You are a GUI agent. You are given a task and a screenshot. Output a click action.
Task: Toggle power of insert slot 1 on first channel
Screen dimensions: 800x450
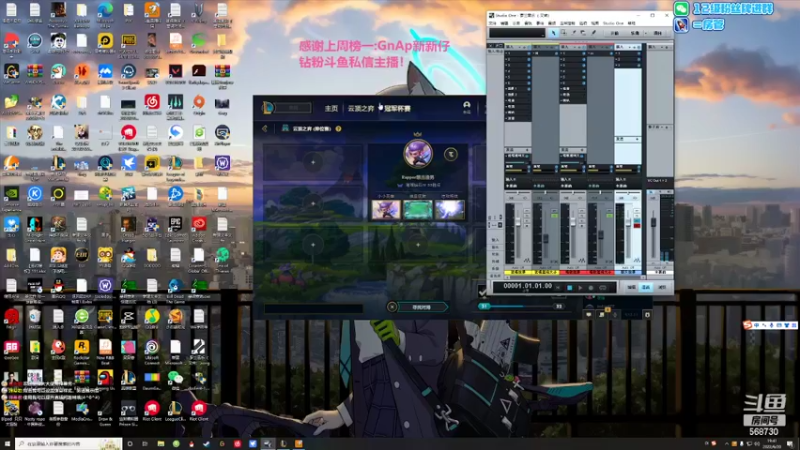pyautogui.click(x=529, y=54)
